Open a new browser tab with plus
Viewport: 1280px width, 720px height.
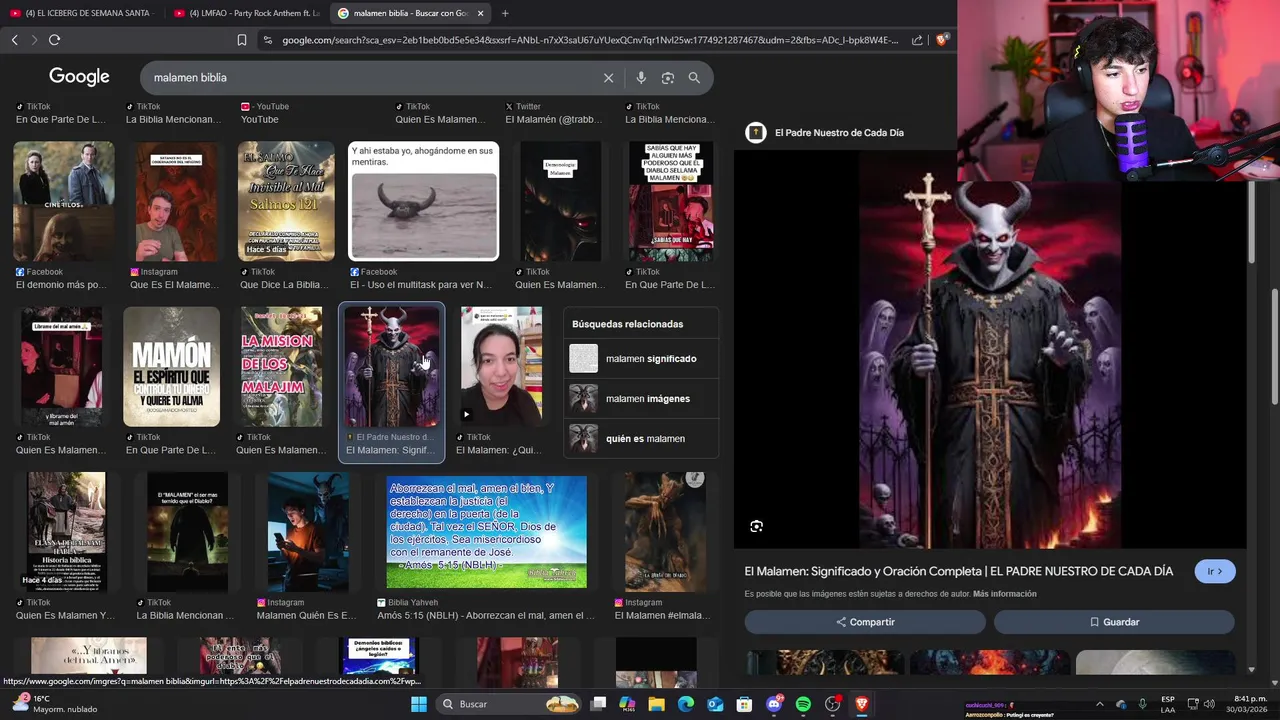click(505, 13)
